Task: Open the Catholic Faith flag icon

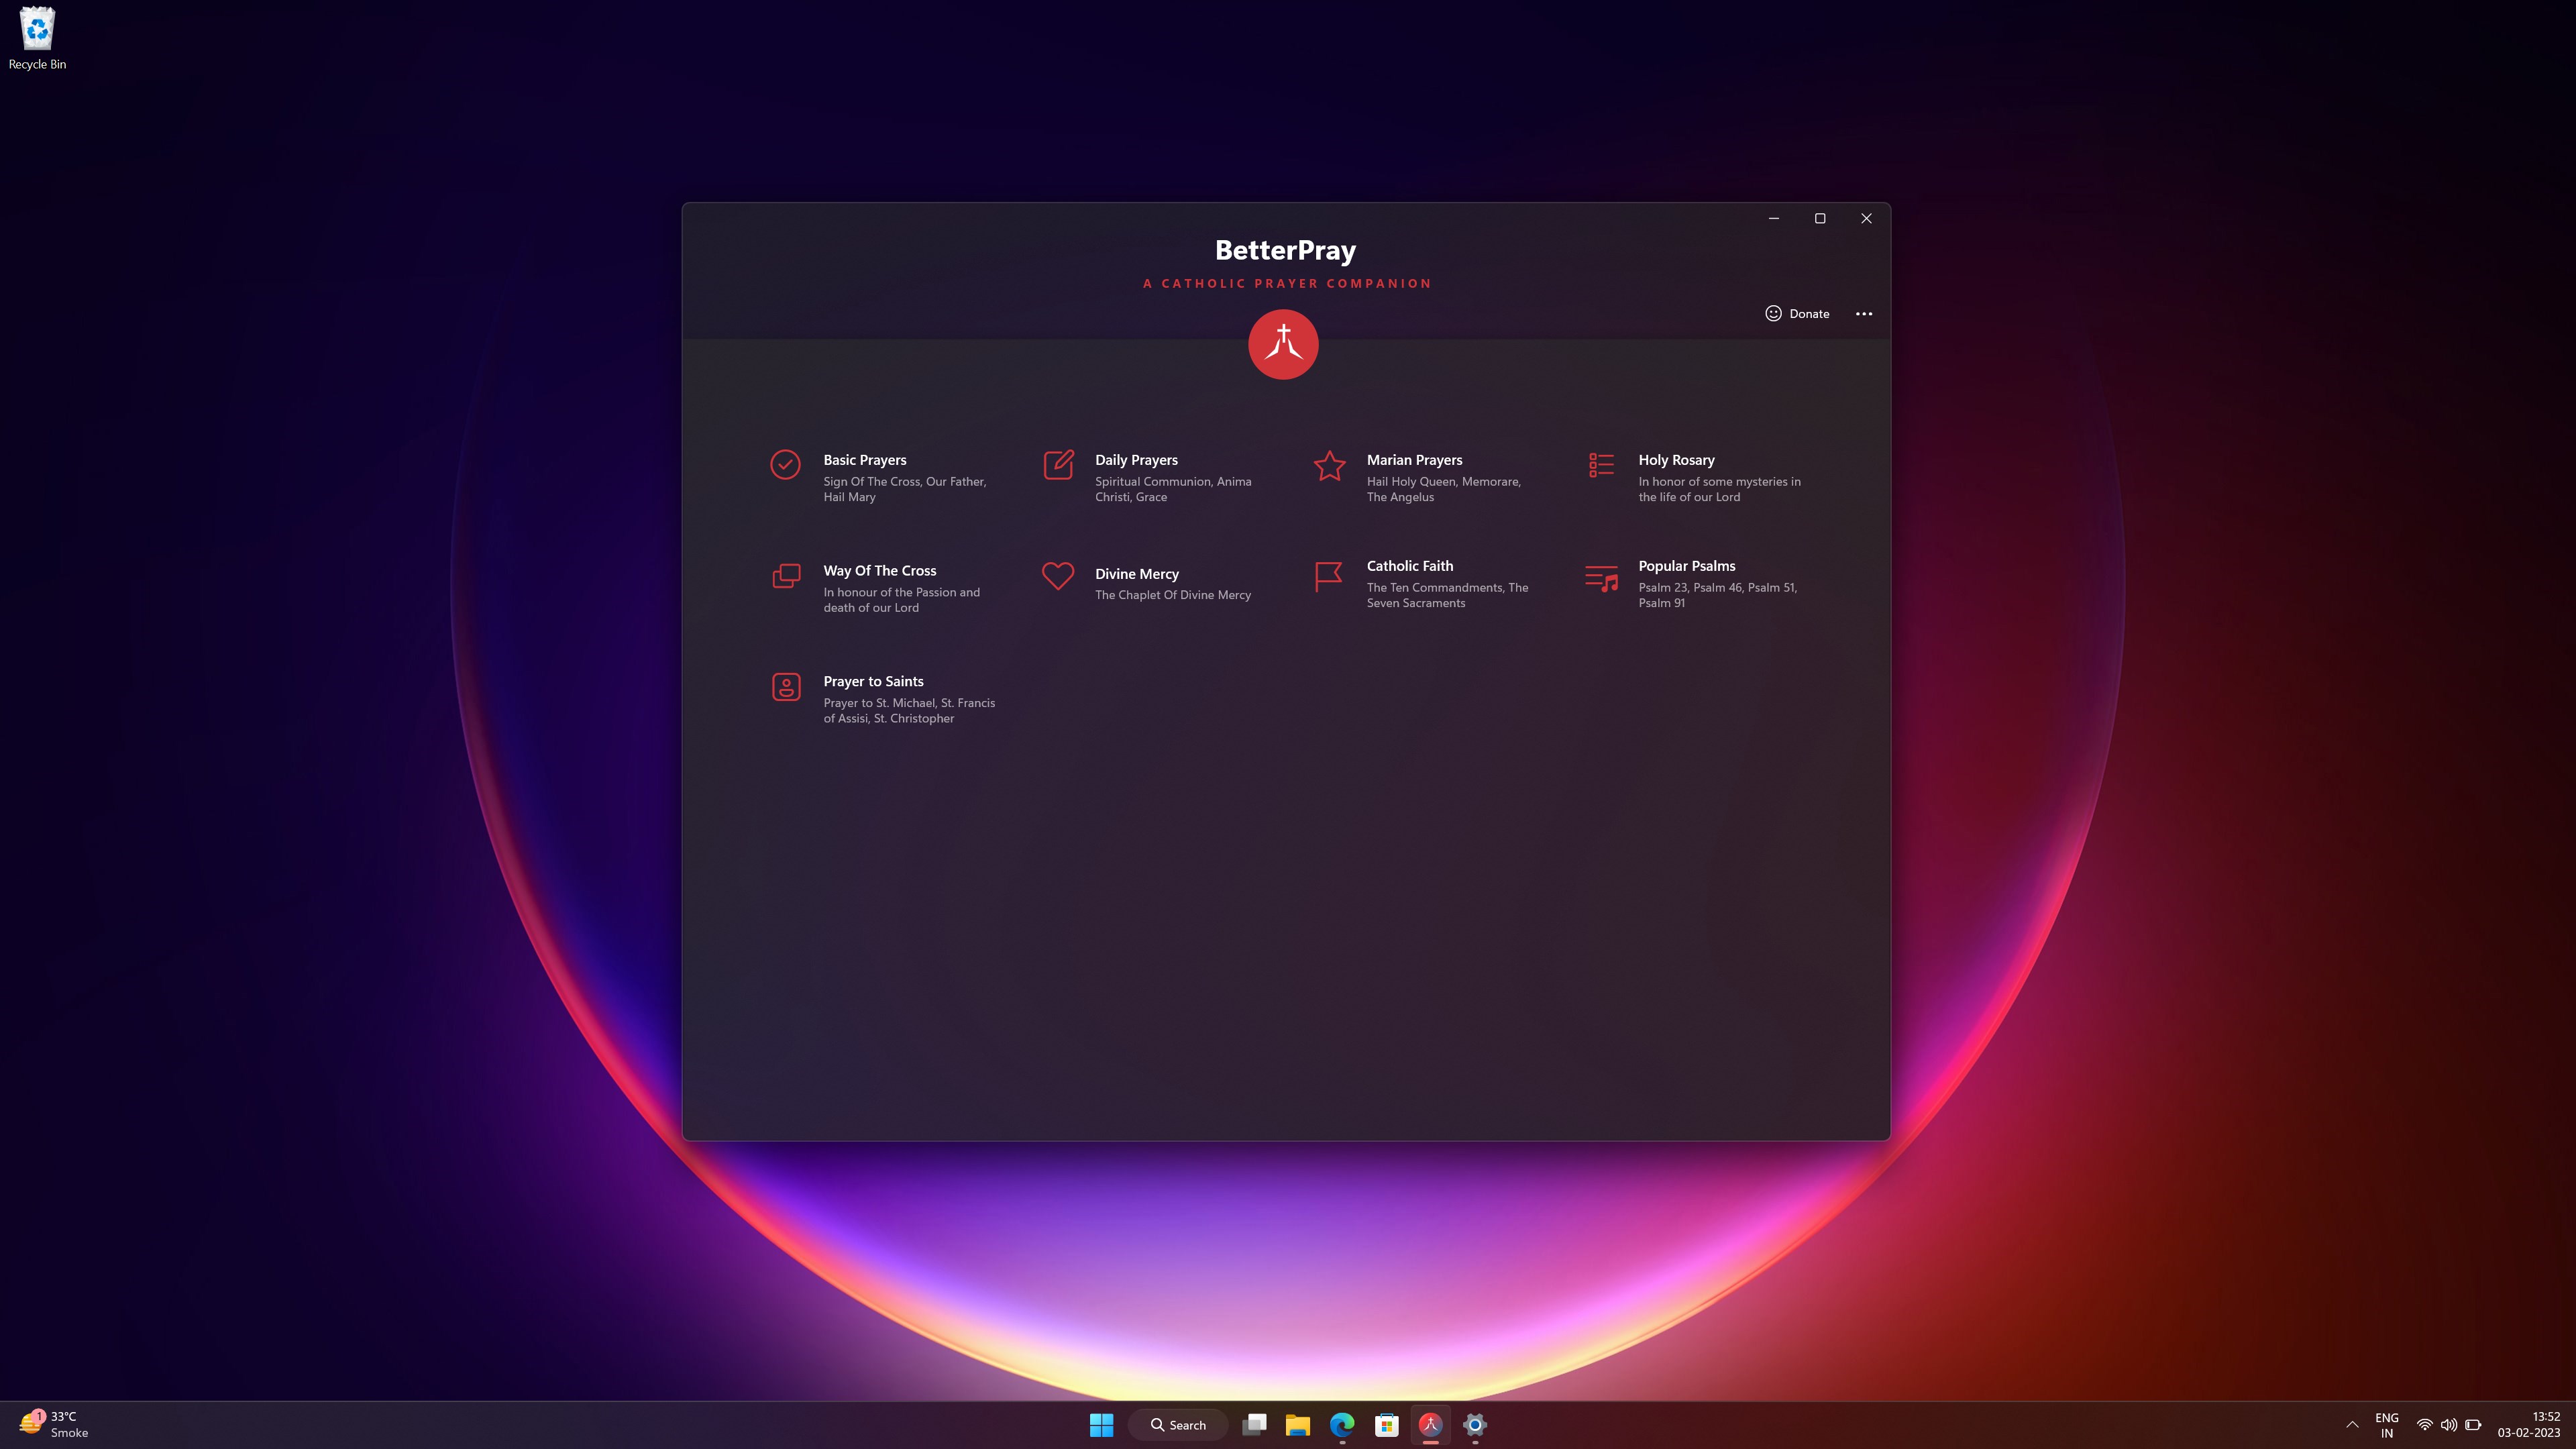Action: [x=1328, y=576]
